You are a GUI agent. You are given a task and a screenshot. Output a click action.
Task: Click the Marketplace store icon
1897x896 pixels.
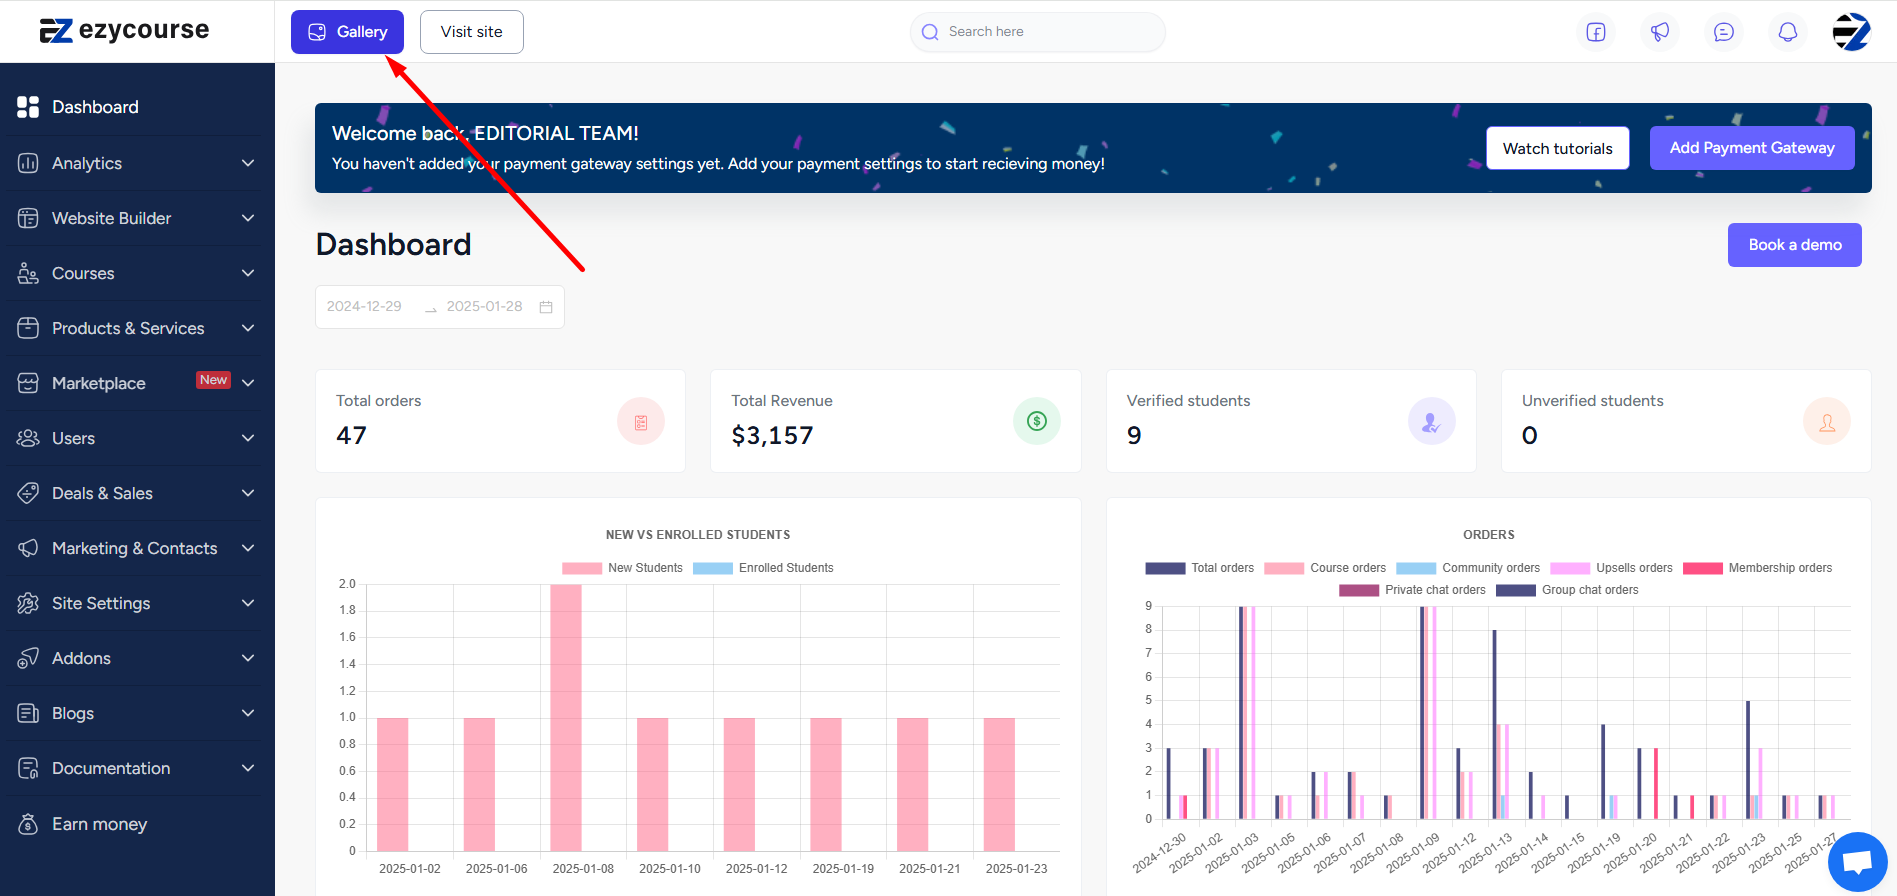[x=28, y=383]
